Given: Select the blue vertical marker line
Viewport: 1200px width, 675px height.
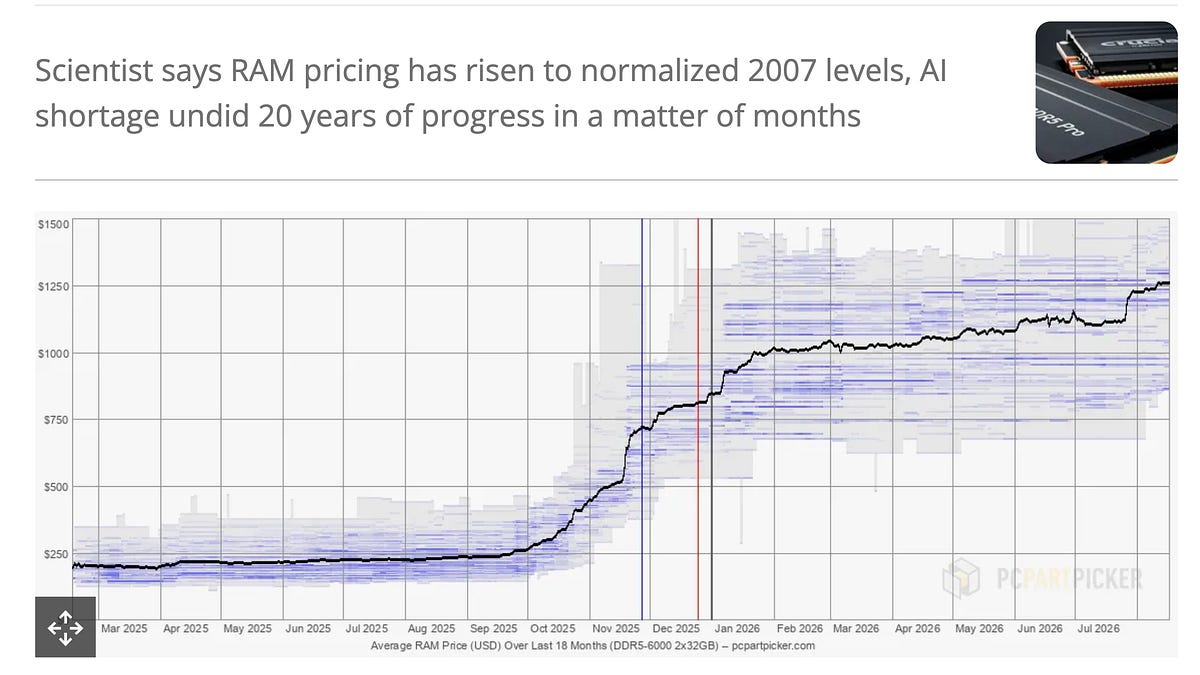Looking at the screenshot, I should 643,418.
